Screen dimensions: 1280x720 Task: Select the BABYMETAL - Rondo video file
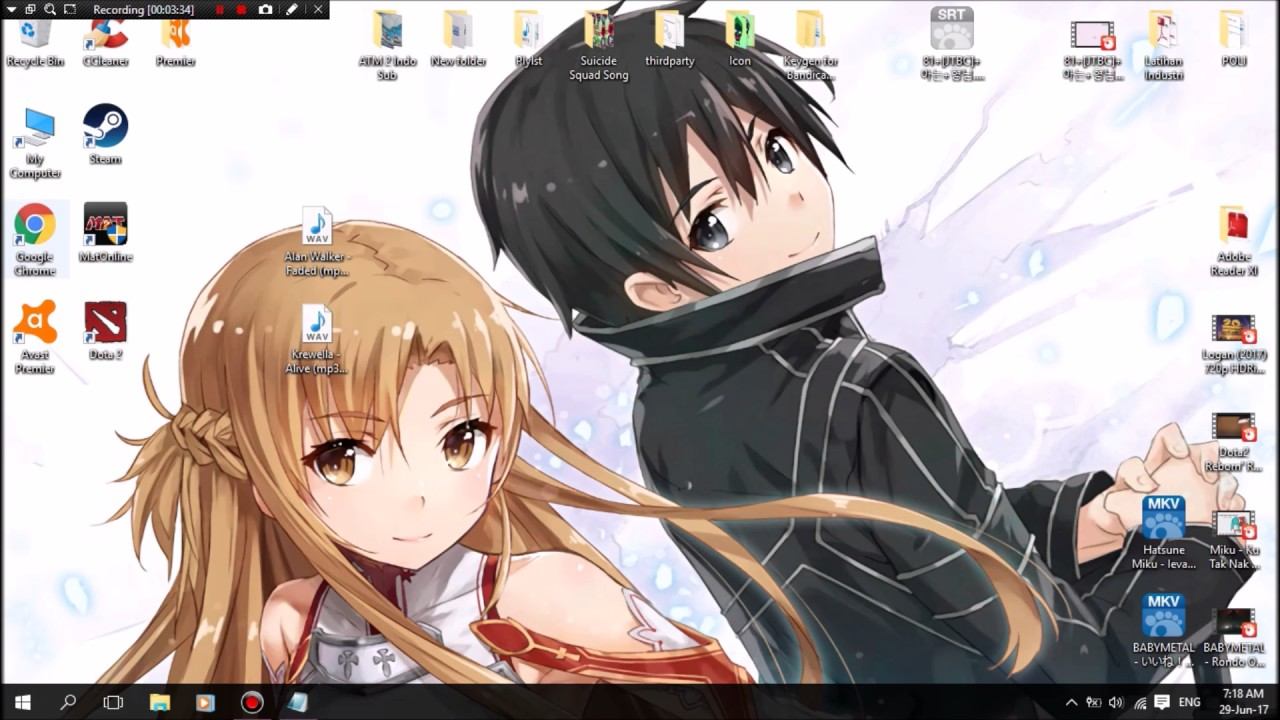pyautogui.click(x=1234, y=637)
